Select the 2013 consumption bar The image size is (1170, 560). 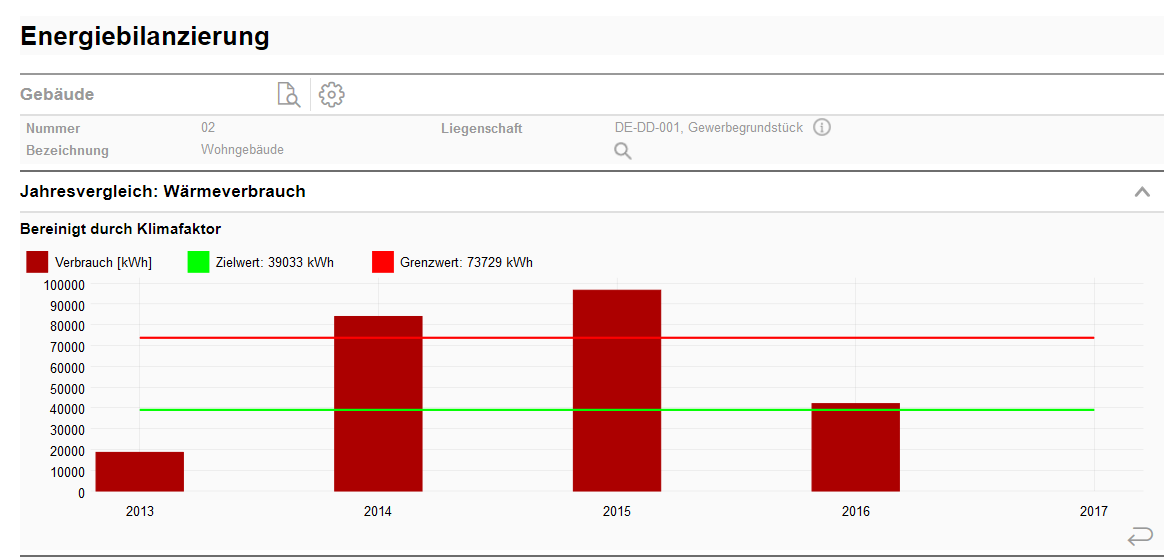coord(140,472)
